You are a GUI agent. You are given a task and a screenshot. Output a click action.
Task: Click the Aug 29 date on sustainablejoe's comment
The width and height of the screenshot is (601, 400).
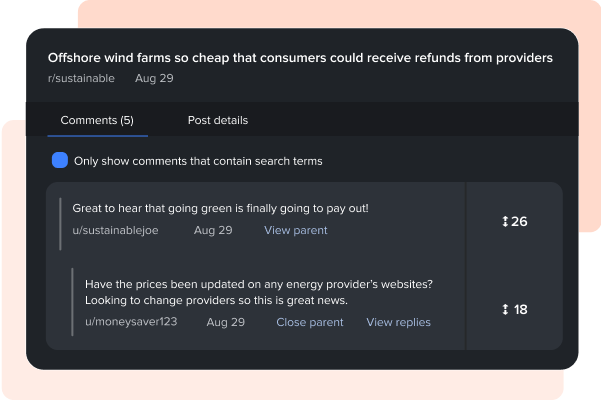pyautogui.click(x=213, y=230)
